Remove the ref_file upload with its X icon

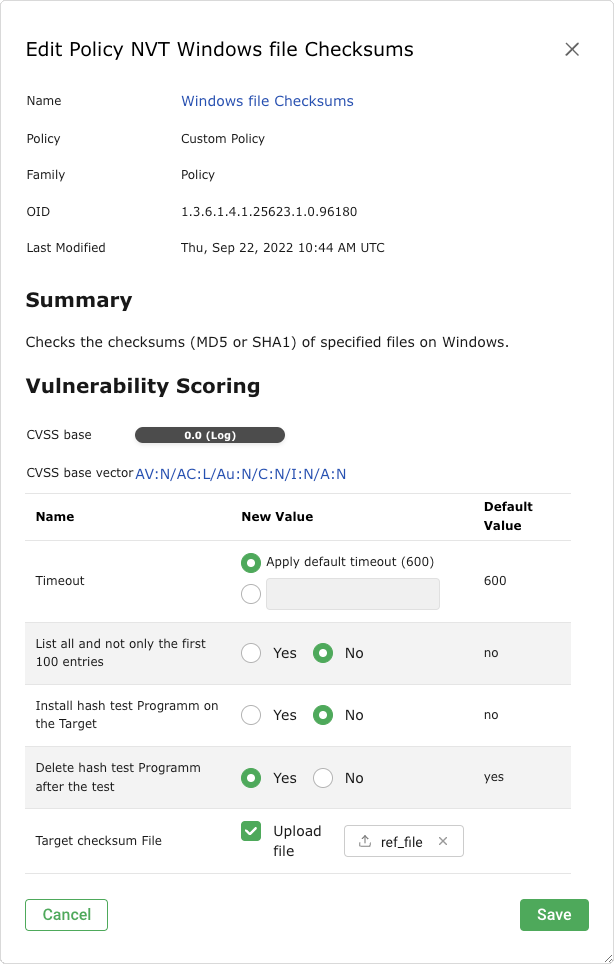click(x=443, y=842)
